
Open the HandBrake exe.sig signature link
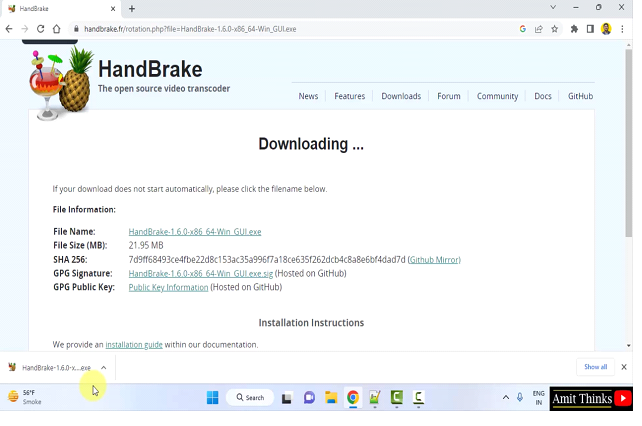(x=201, y=274)
